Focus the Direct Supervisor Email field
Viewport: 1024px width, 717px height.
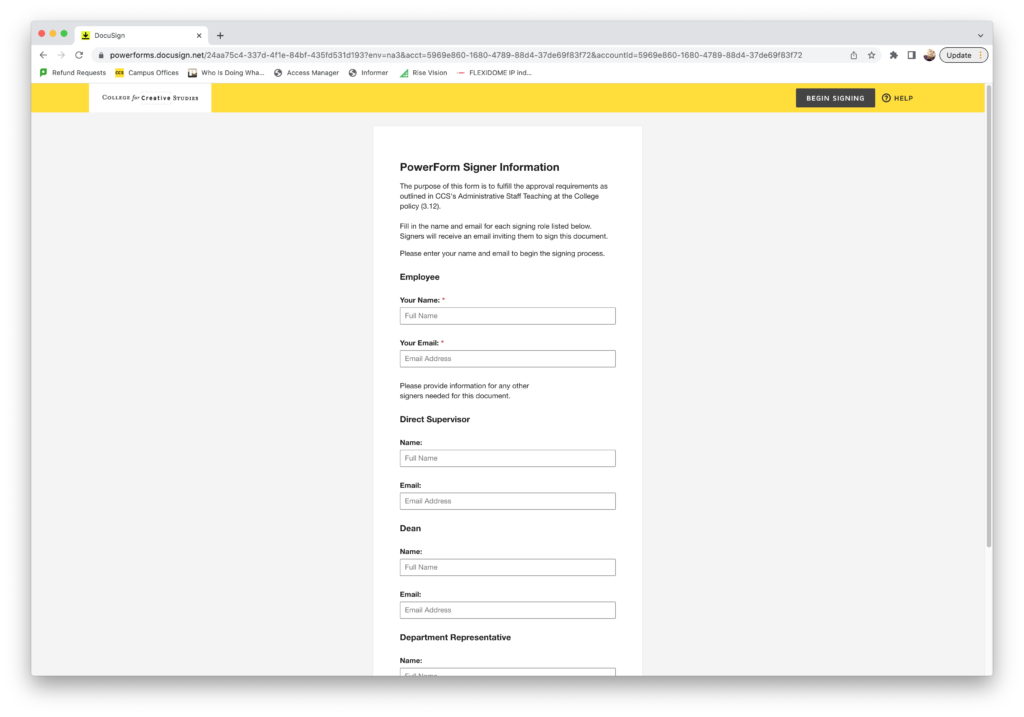click(x=507, y=501)
